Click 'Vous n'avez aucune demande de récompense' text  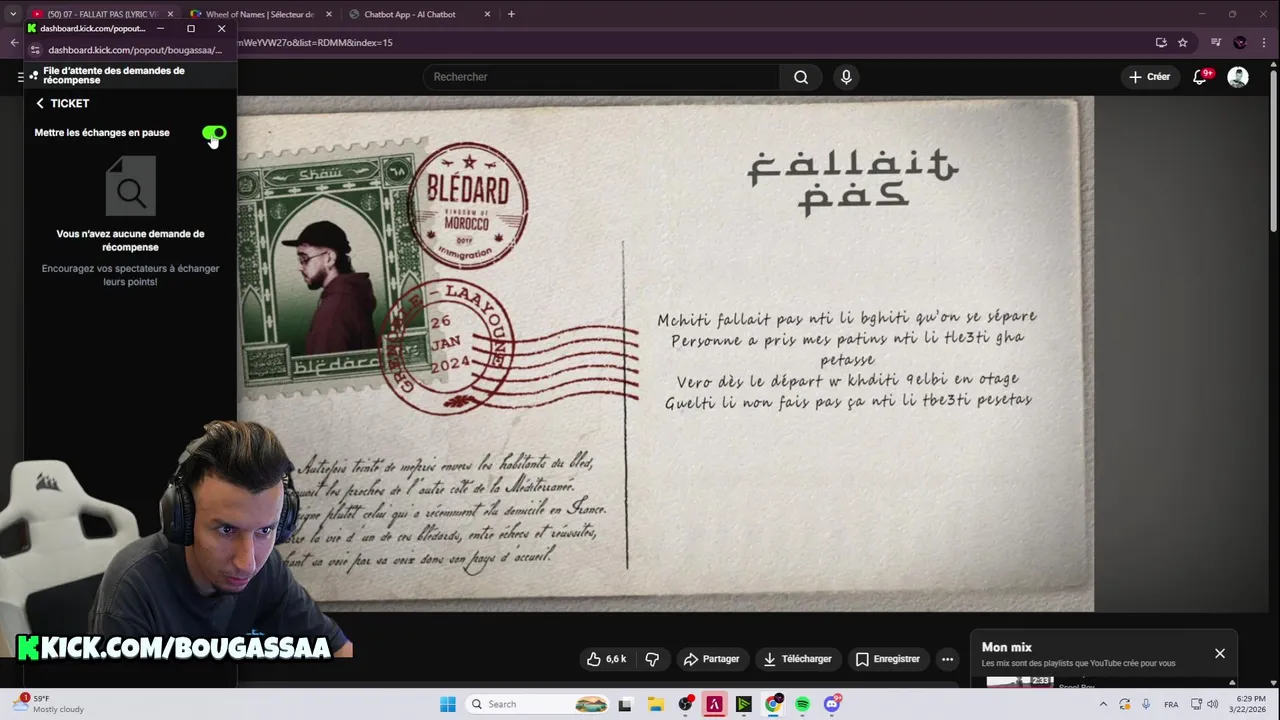(x=131, y=240)
